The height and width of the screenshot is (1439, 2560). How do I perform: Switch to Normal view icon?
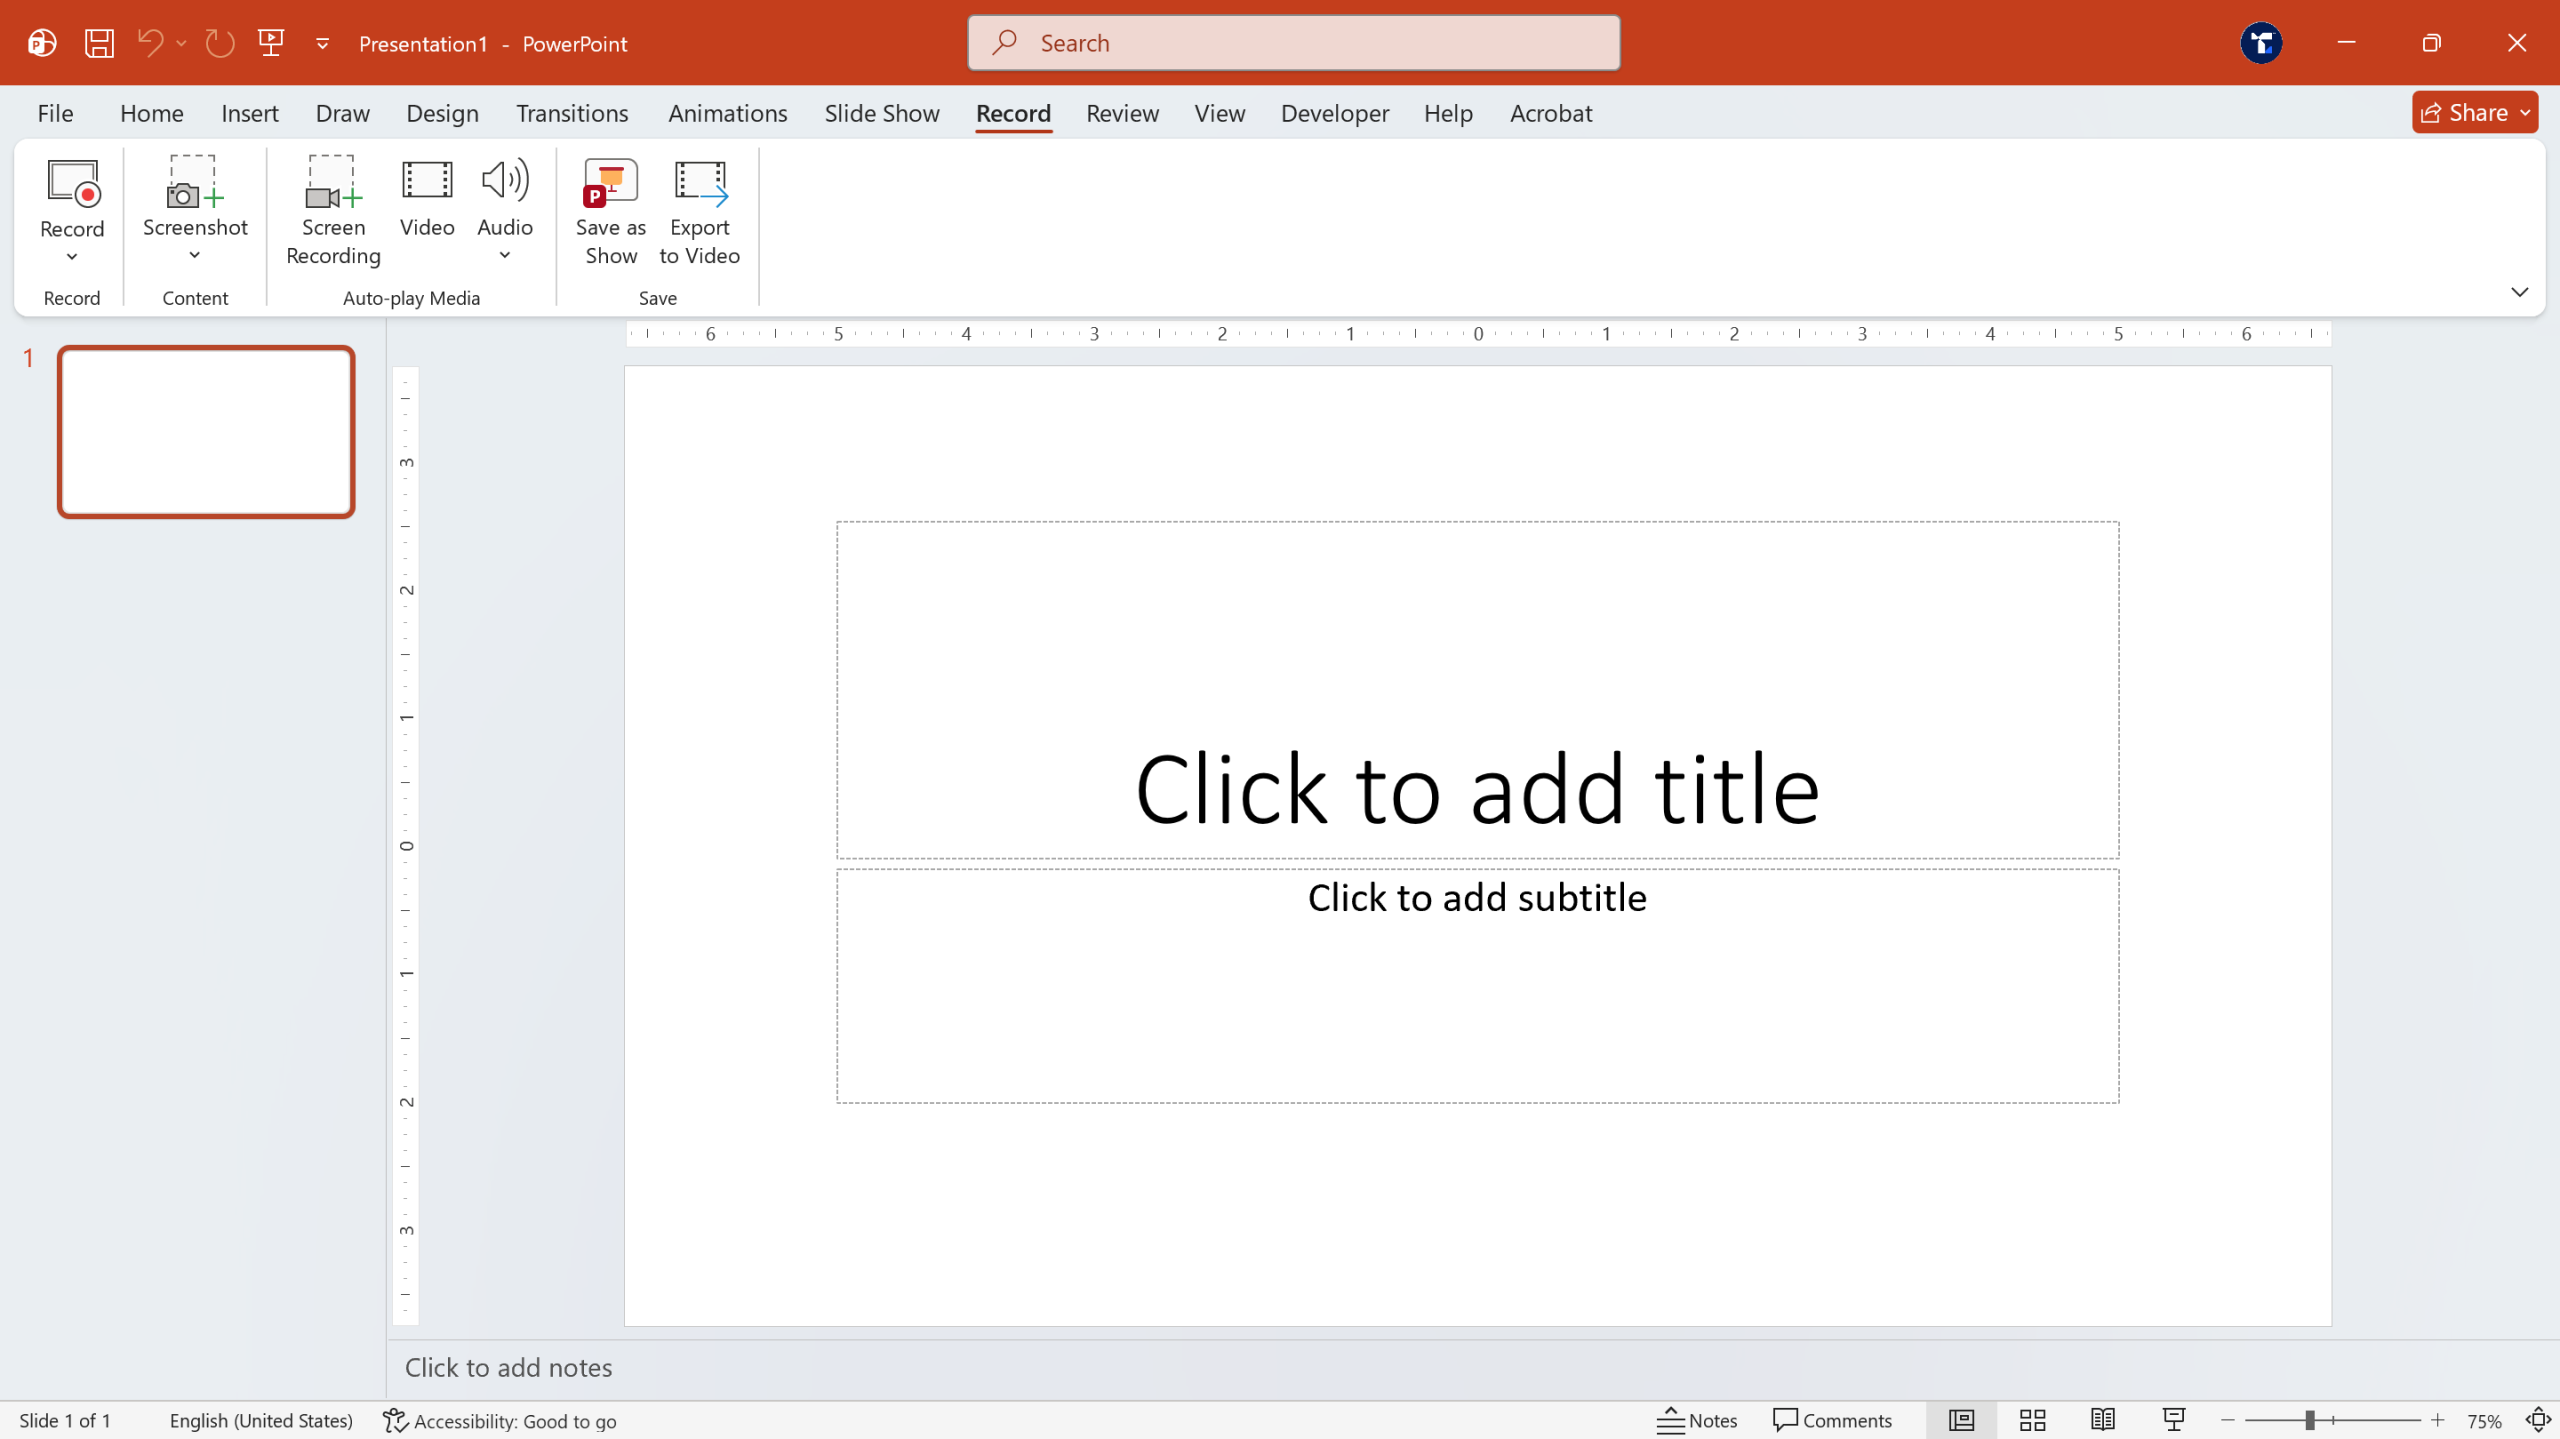coord(1961,1420)
